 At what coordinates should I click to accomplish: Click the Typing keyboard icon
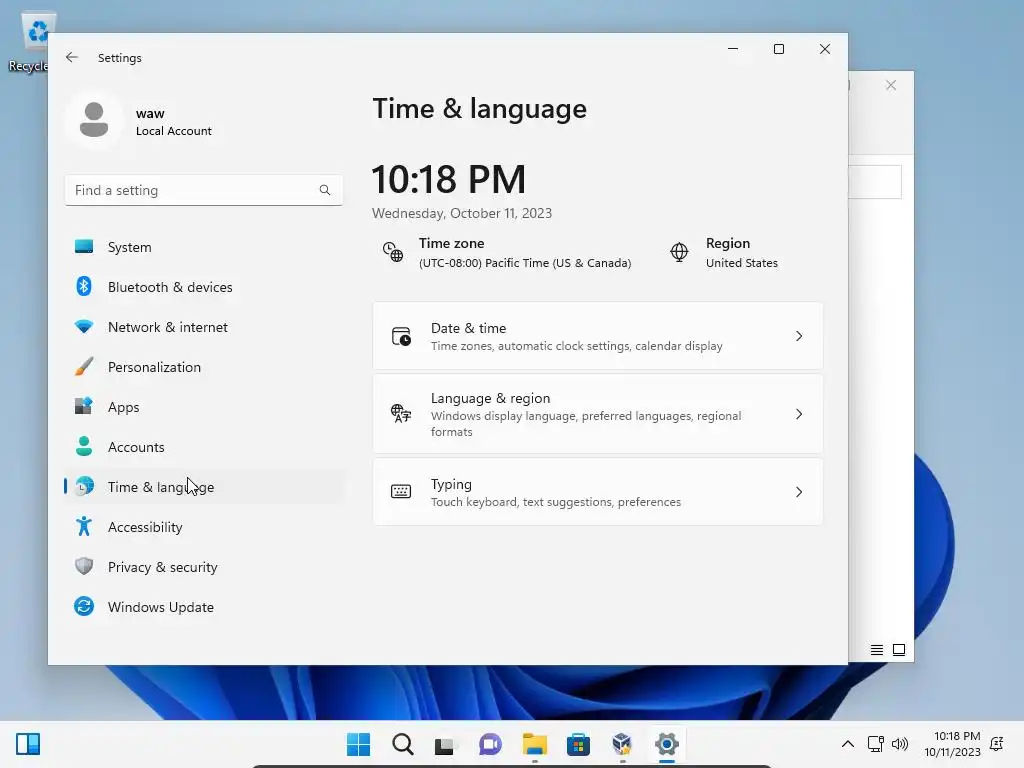coord(401,491)
